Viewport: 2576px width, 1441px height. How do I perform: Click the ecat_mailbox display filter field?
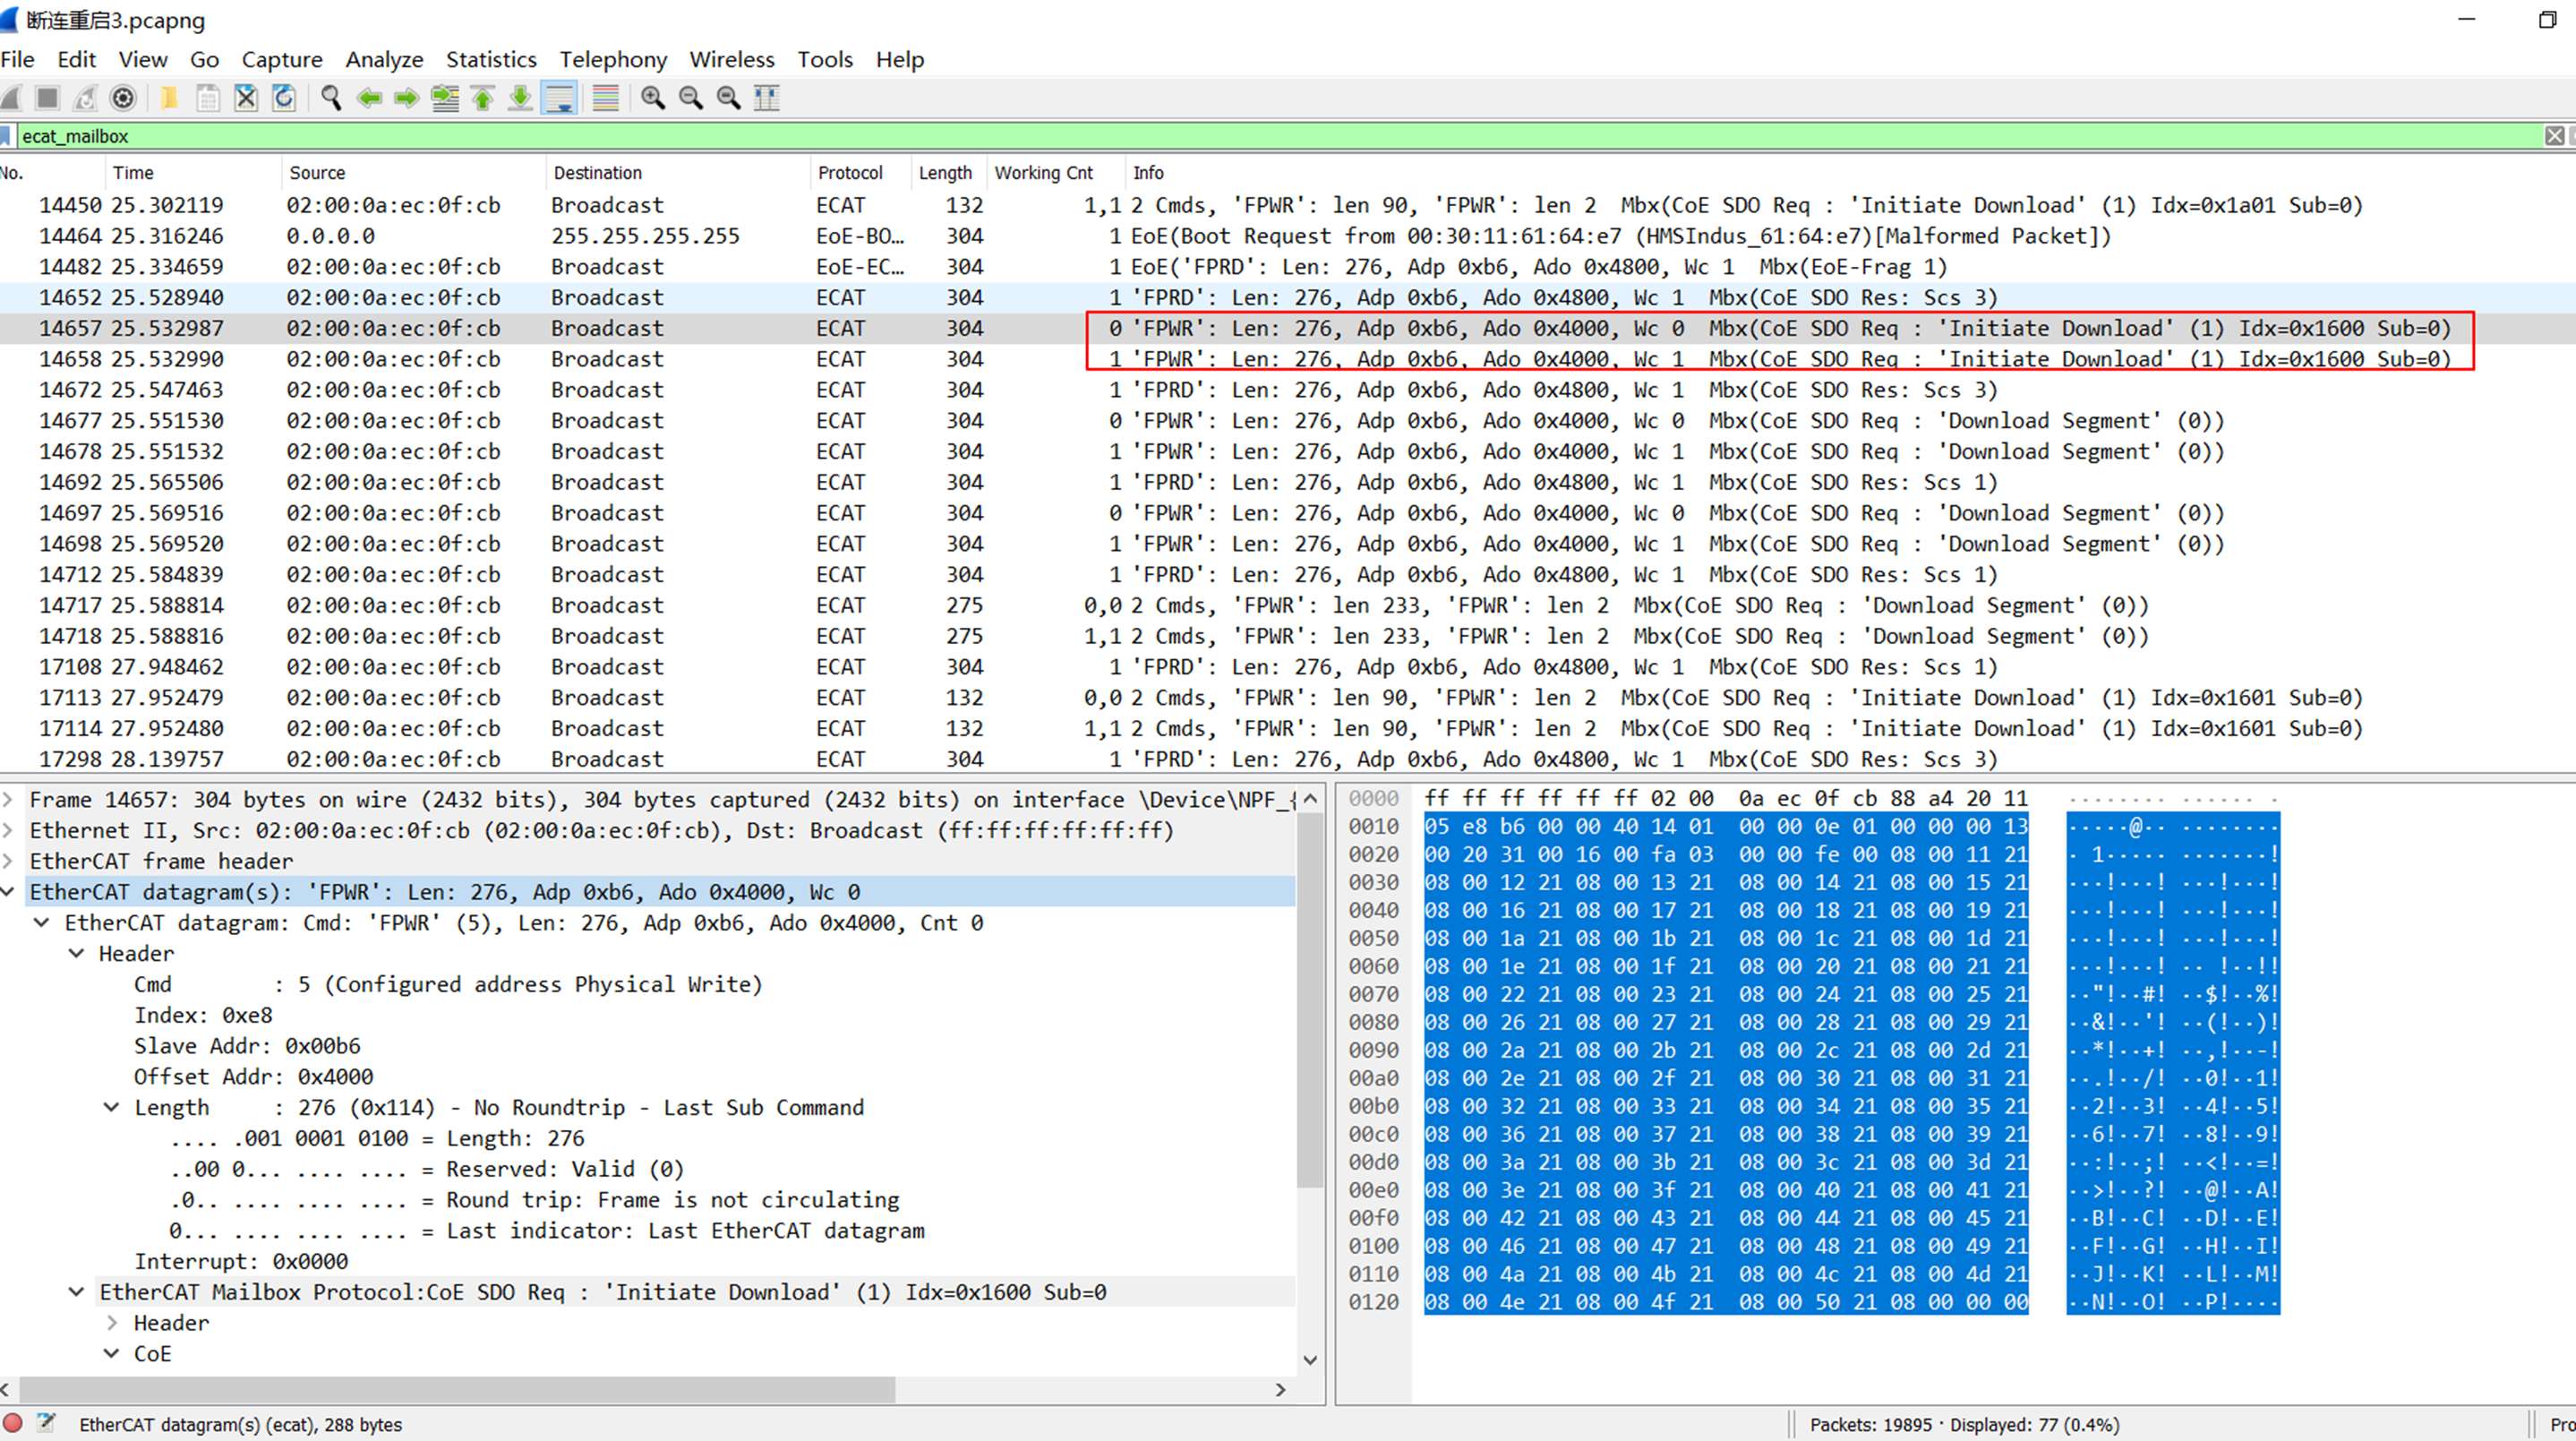coord(1200,136)
